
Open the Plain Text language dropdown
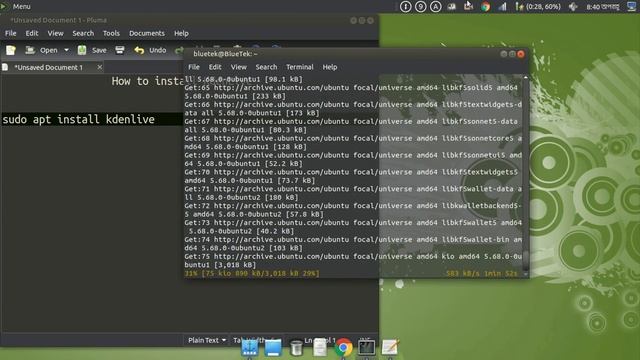tap(207, 340)
